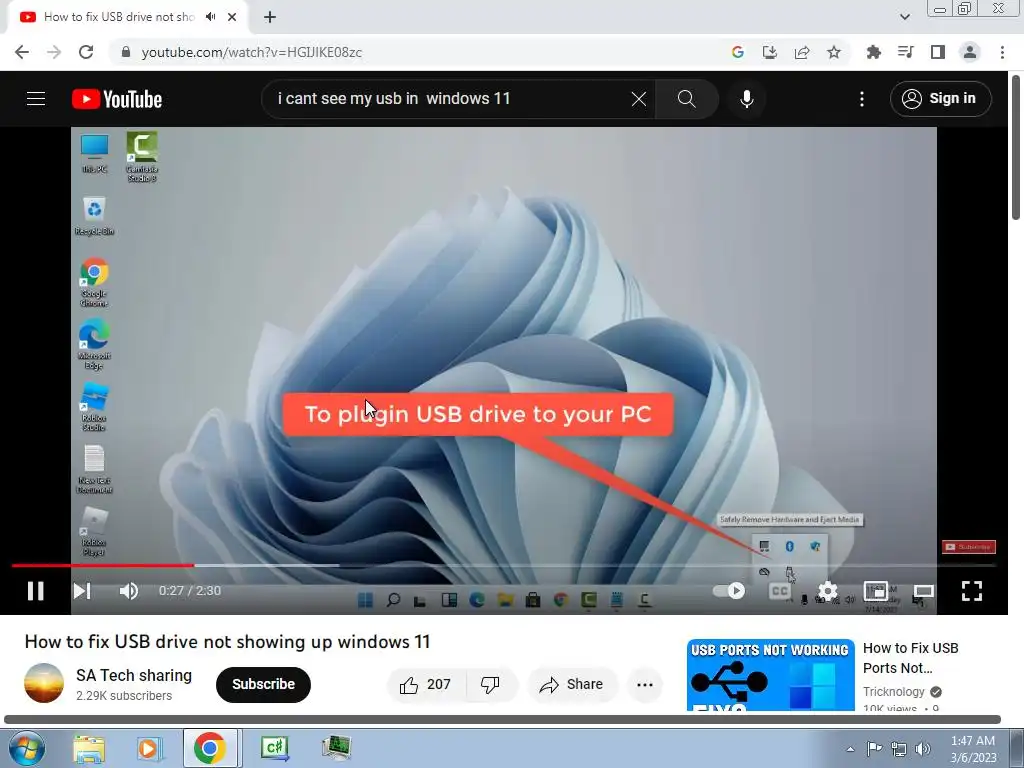The image size is (1024, 768).
Task: Switch to miniplayer mode
Action: [x=876, y=591]
